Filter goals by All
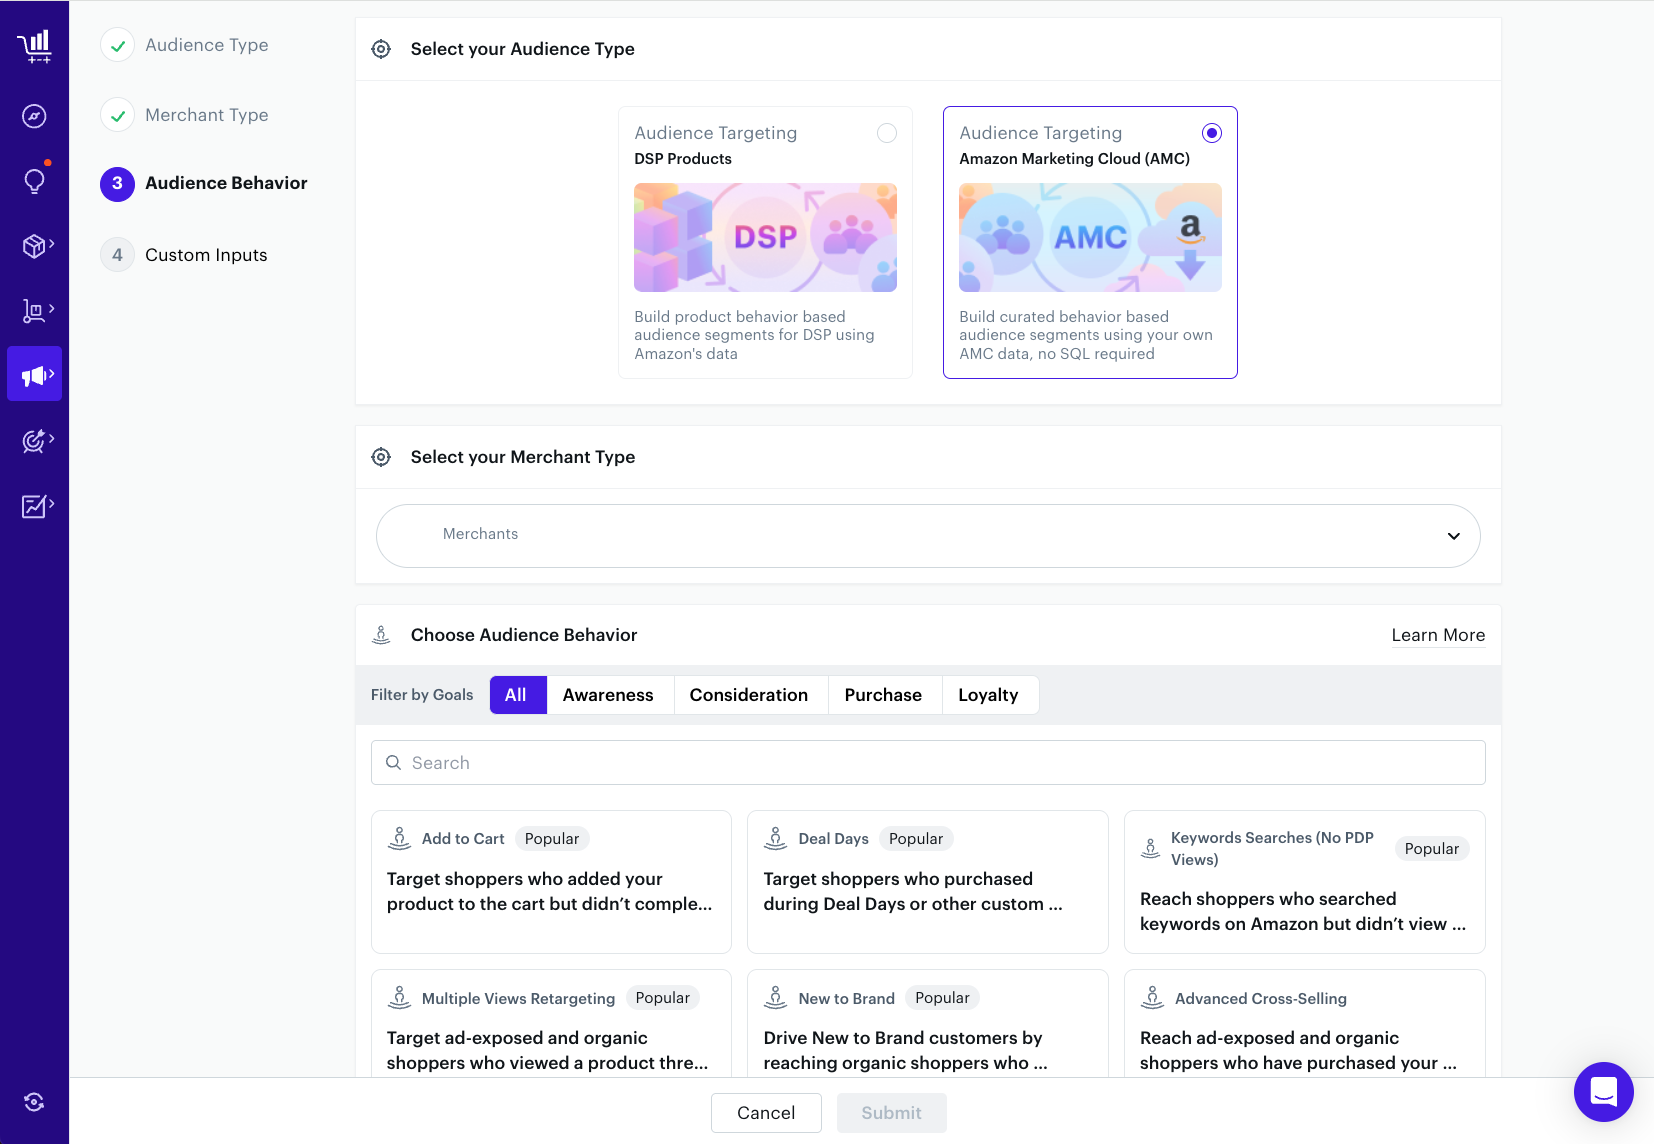 tap(518, 695)
